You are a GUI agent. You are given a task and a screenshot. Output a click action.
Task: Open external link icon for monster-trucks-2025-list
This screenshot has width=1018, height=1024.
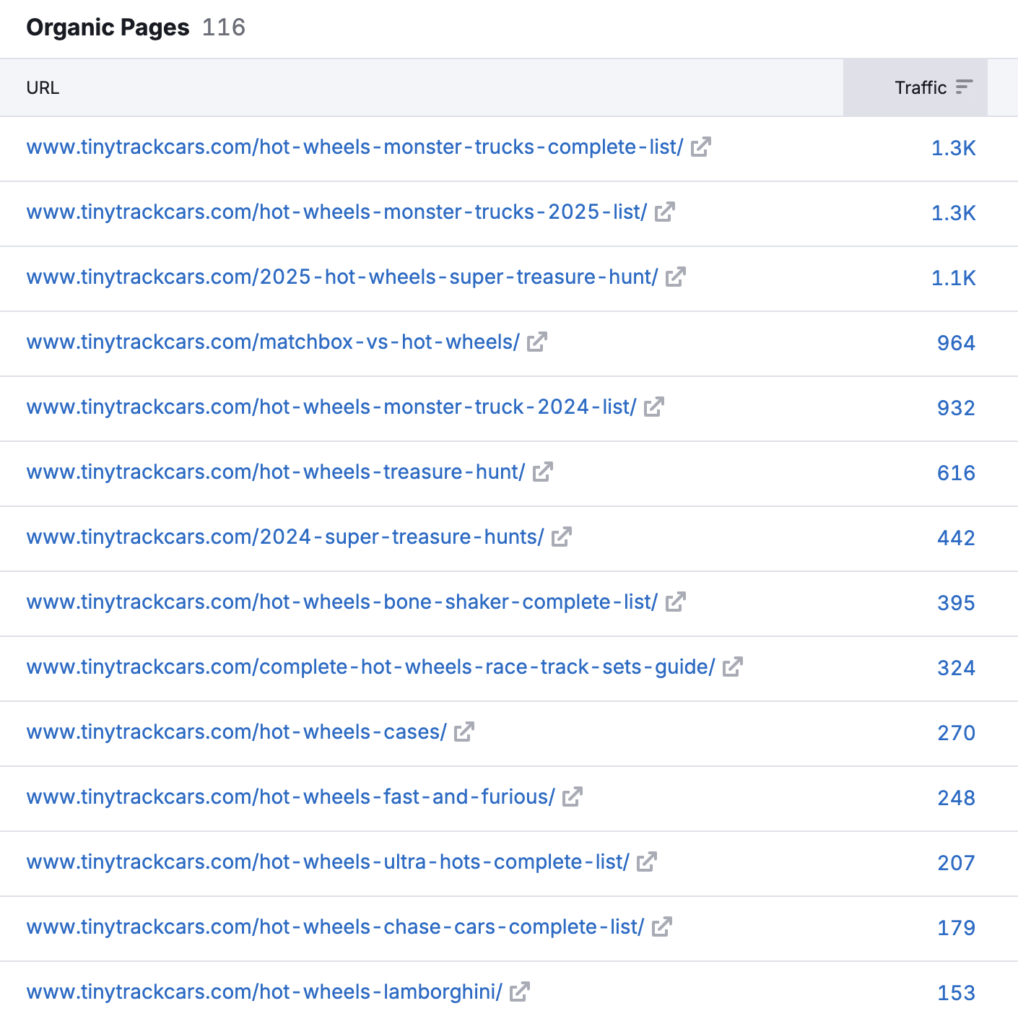(x=665, y=212)
